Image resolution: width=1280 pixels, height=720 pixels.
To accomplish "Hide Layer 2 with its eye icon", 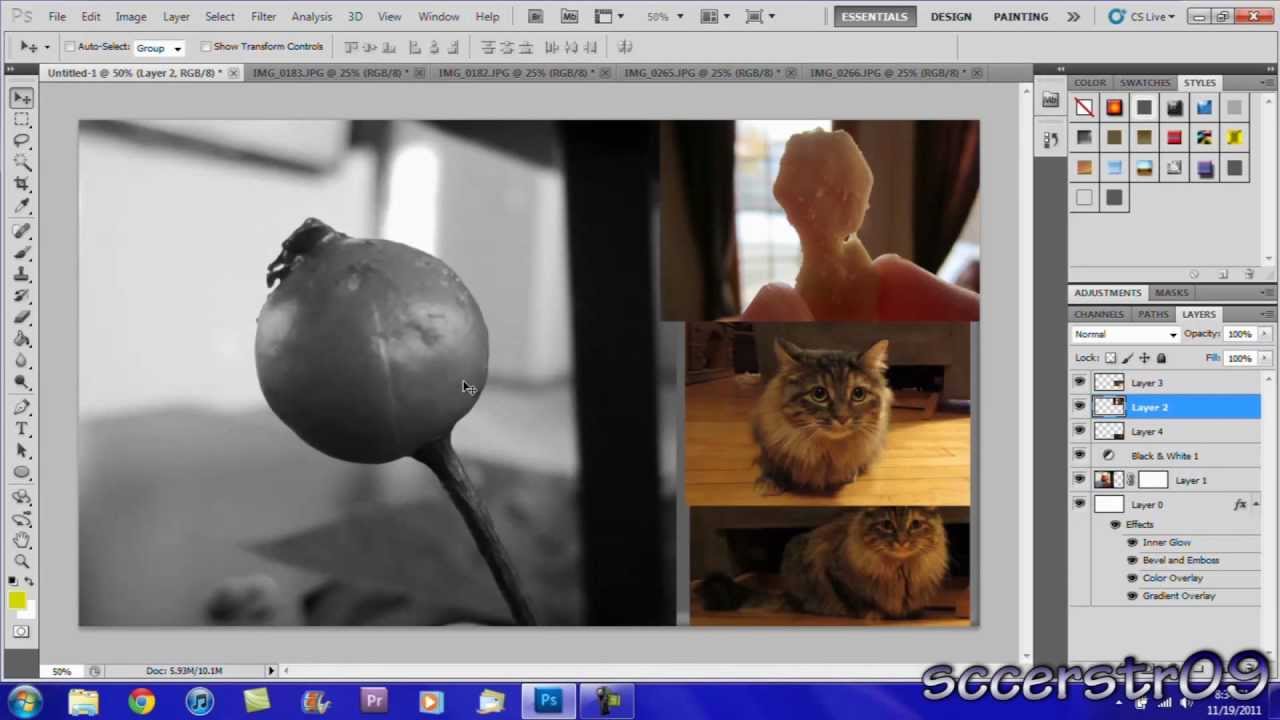I will point(1079,406).
